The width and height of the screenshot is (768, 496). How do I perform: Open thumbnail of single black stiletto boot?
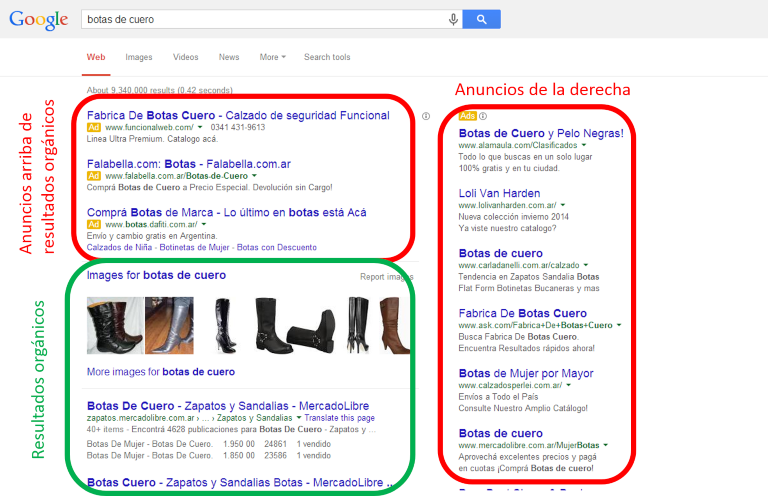225,325
